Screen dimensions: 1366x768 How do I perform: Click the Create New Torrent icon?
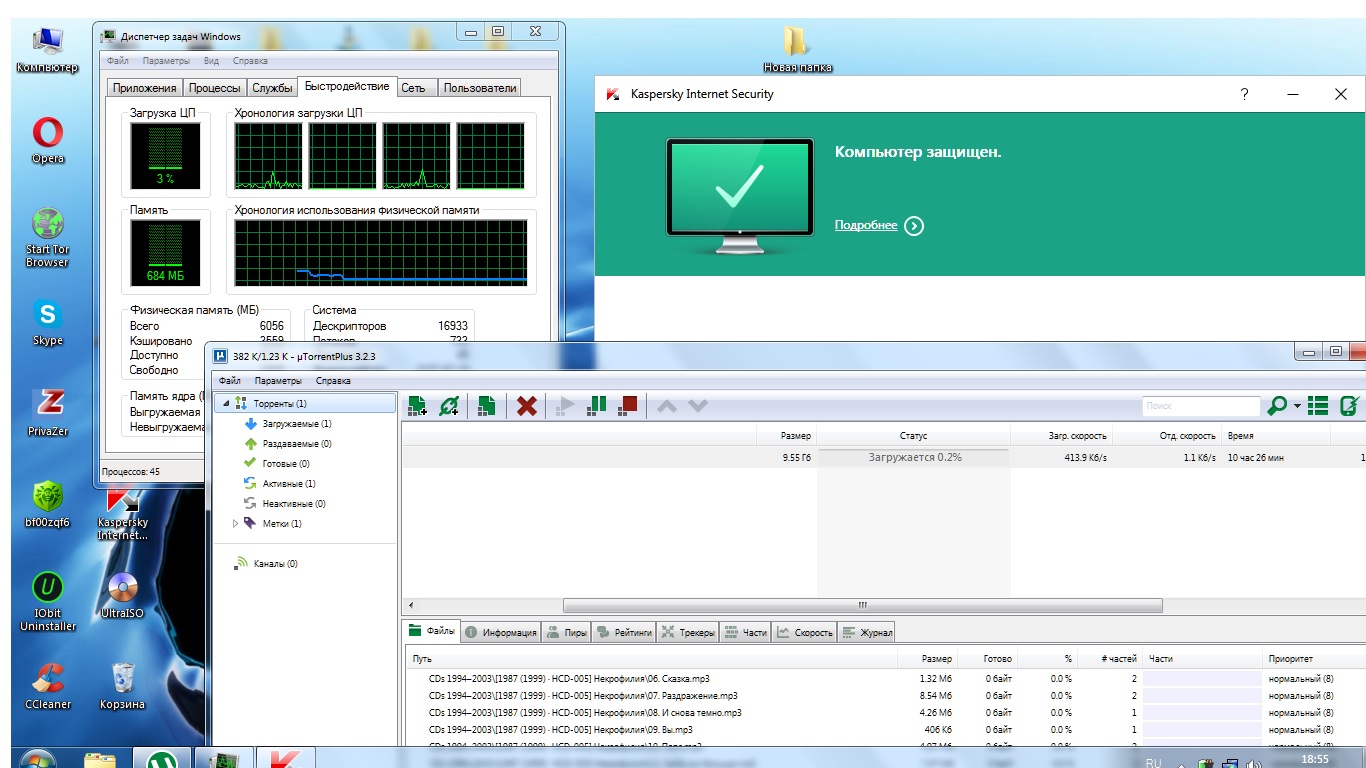[487, 406]
